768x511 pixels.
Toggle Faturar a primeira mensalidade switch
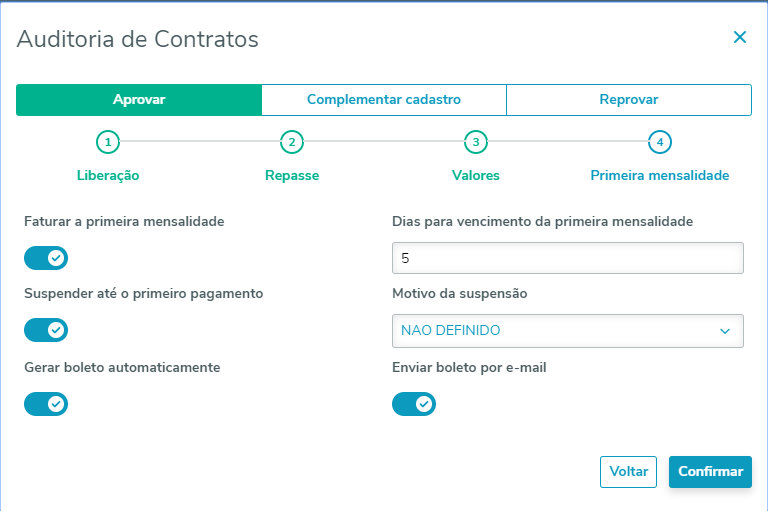pyautogui.click(x=46, y=258)
